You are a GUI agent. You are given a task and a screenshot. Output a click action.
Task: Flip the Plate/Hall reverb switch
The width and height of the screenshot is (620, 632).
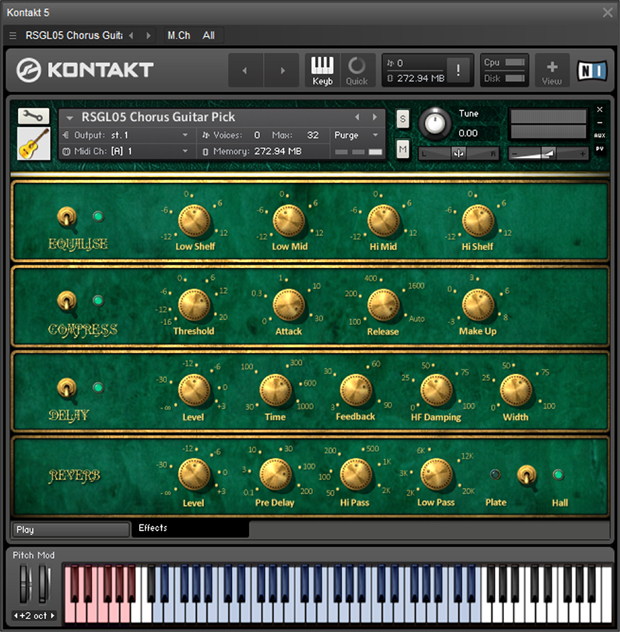(527, 476)
